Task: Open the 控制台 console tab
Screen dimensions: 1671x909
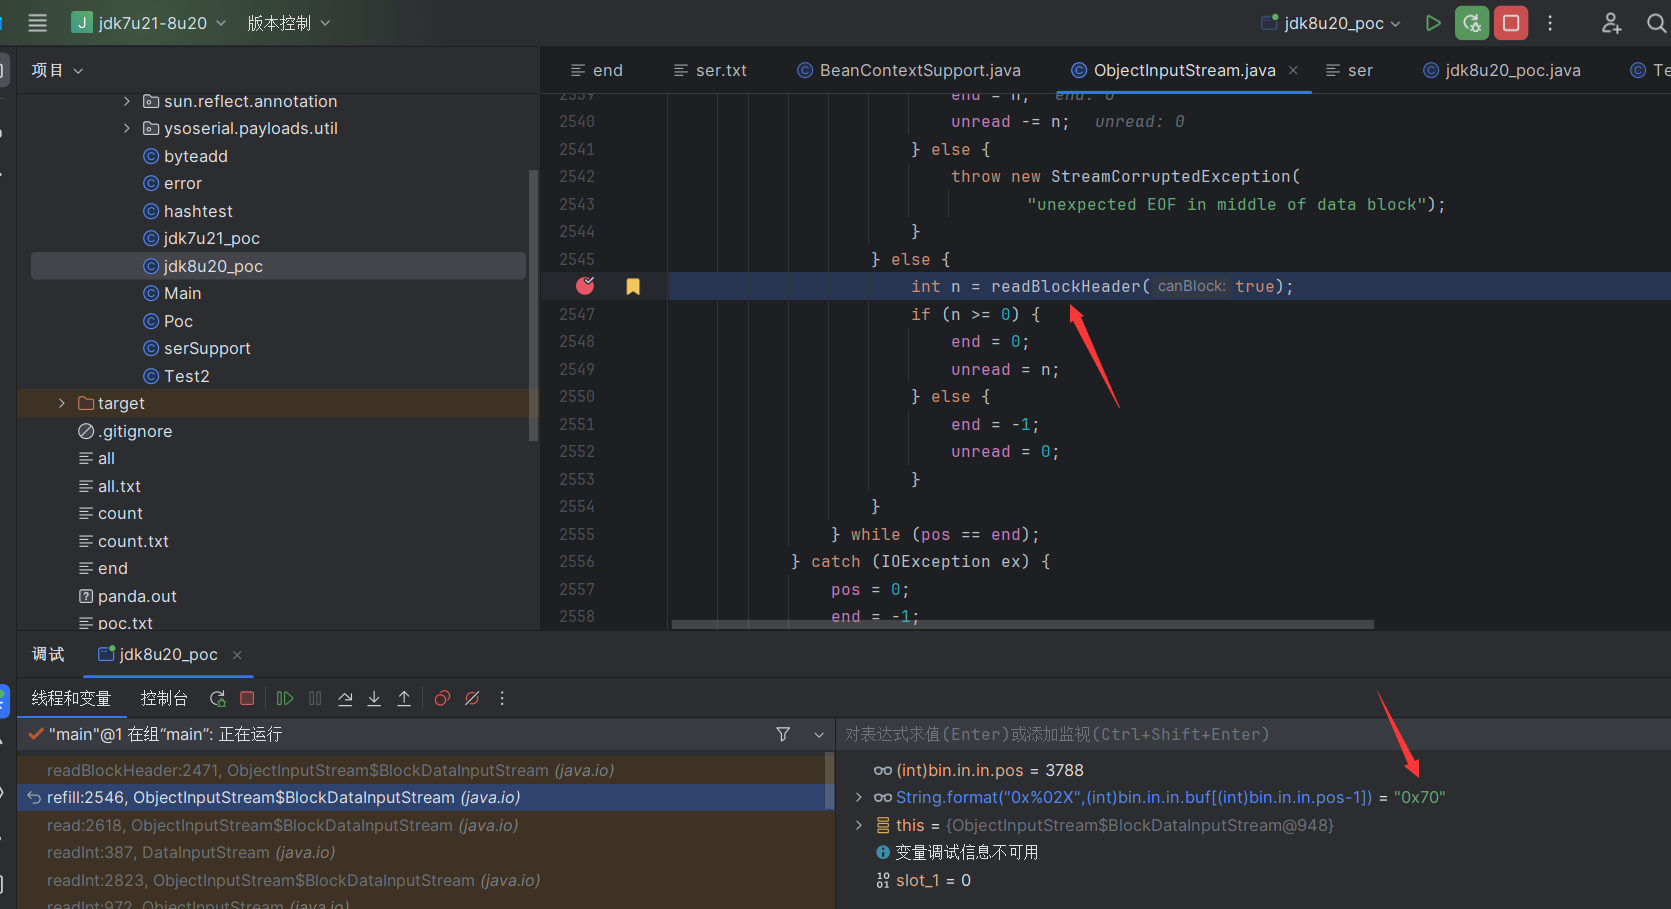Action: click(x=164, y=698)
